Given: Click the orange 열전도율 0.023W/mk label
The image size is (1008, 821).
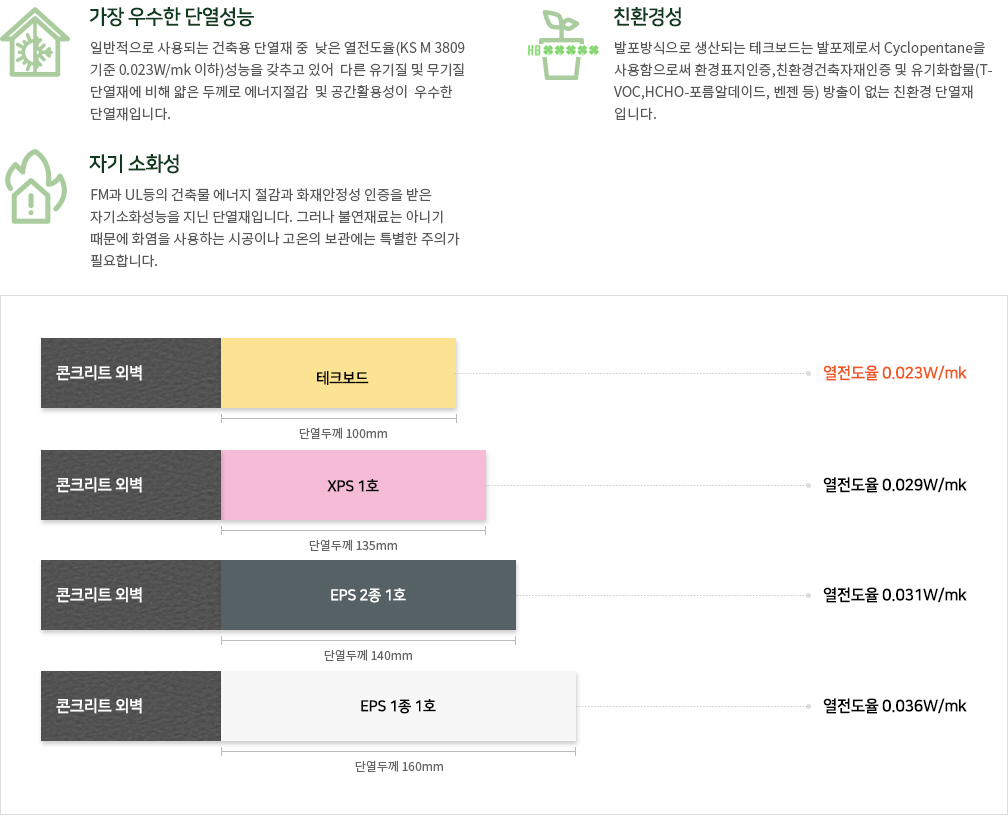Looking at the screenshot, I should point(894,373).
